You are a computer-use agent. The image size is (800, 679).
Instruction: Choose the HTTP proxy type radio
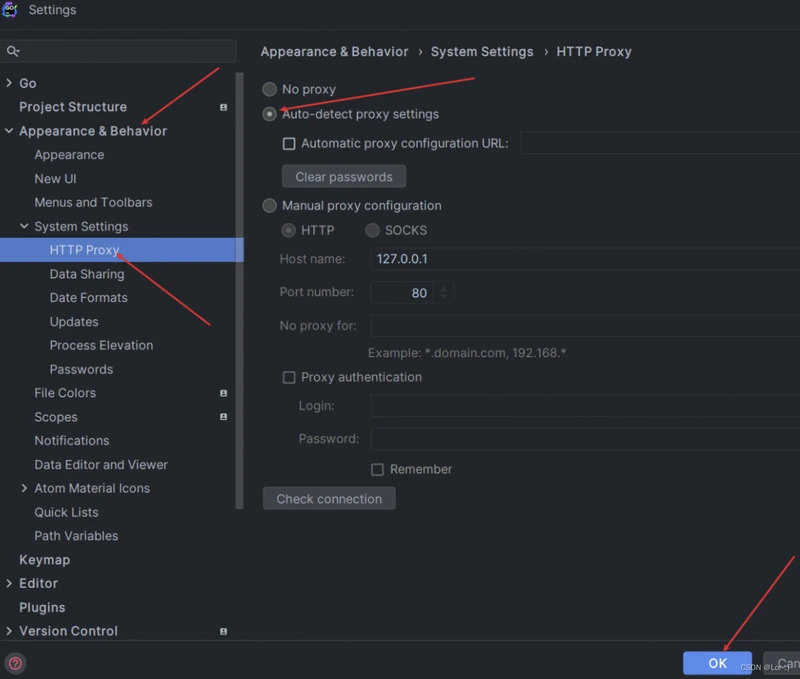click(289, 231)
